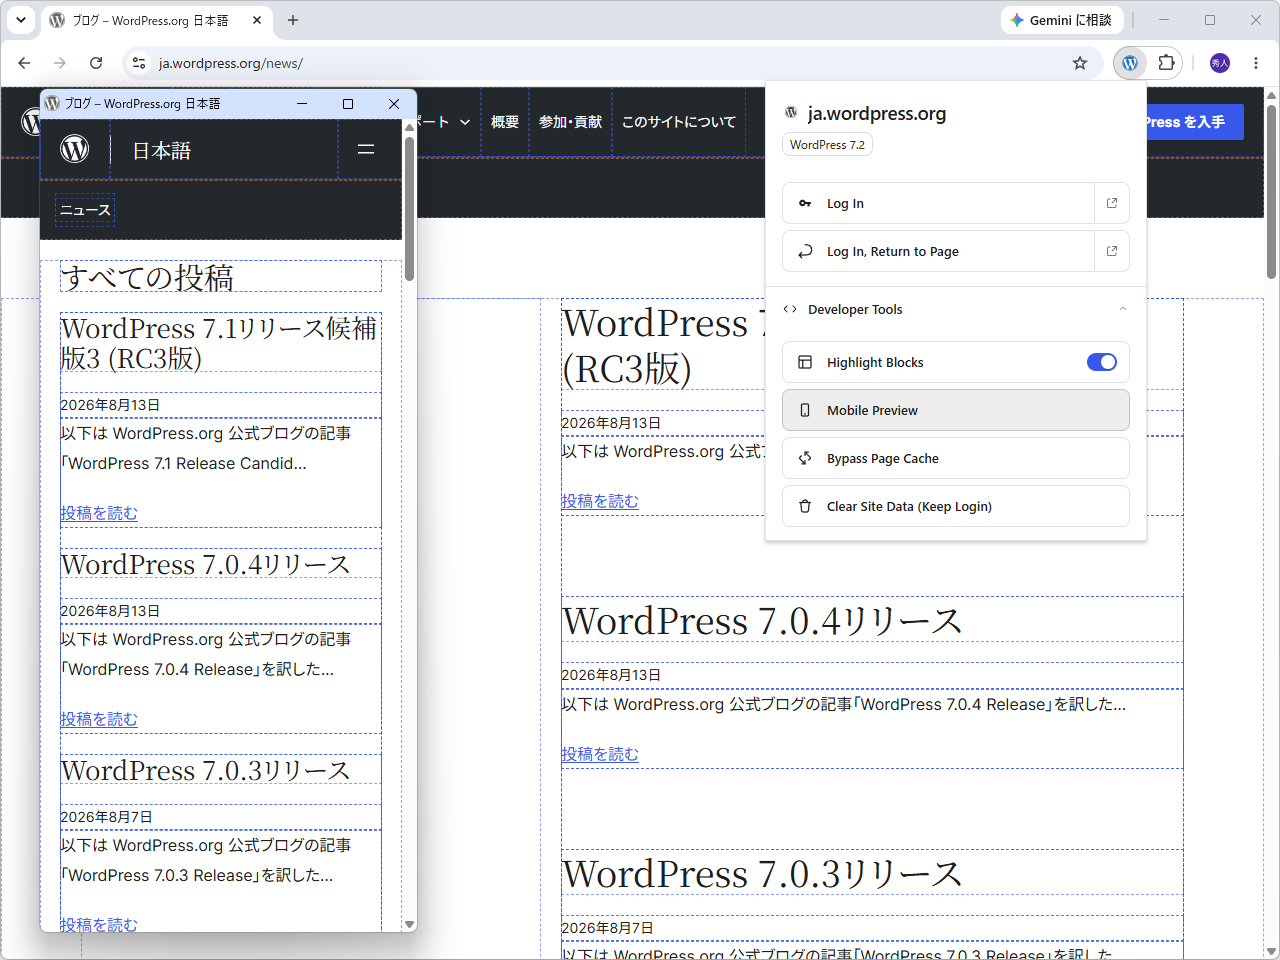Click the address bar URL field
Viewport: 1280px width, 960px height.
click(x=610, y=63)
